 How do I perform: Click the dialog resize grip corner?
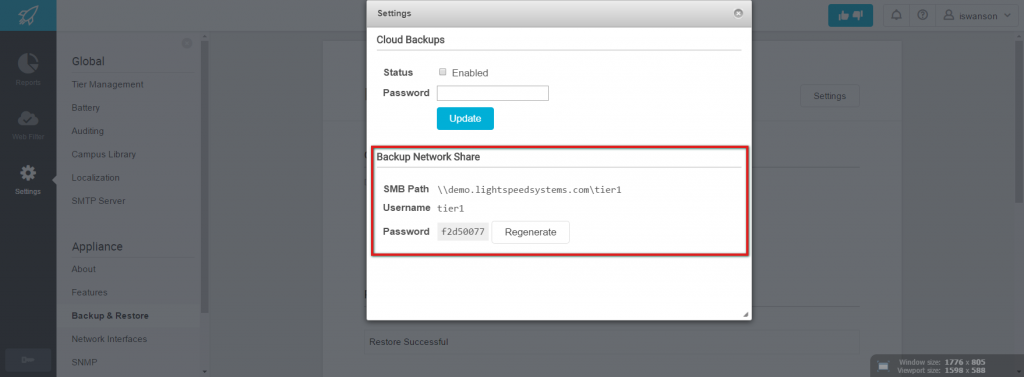coord(745,314)
